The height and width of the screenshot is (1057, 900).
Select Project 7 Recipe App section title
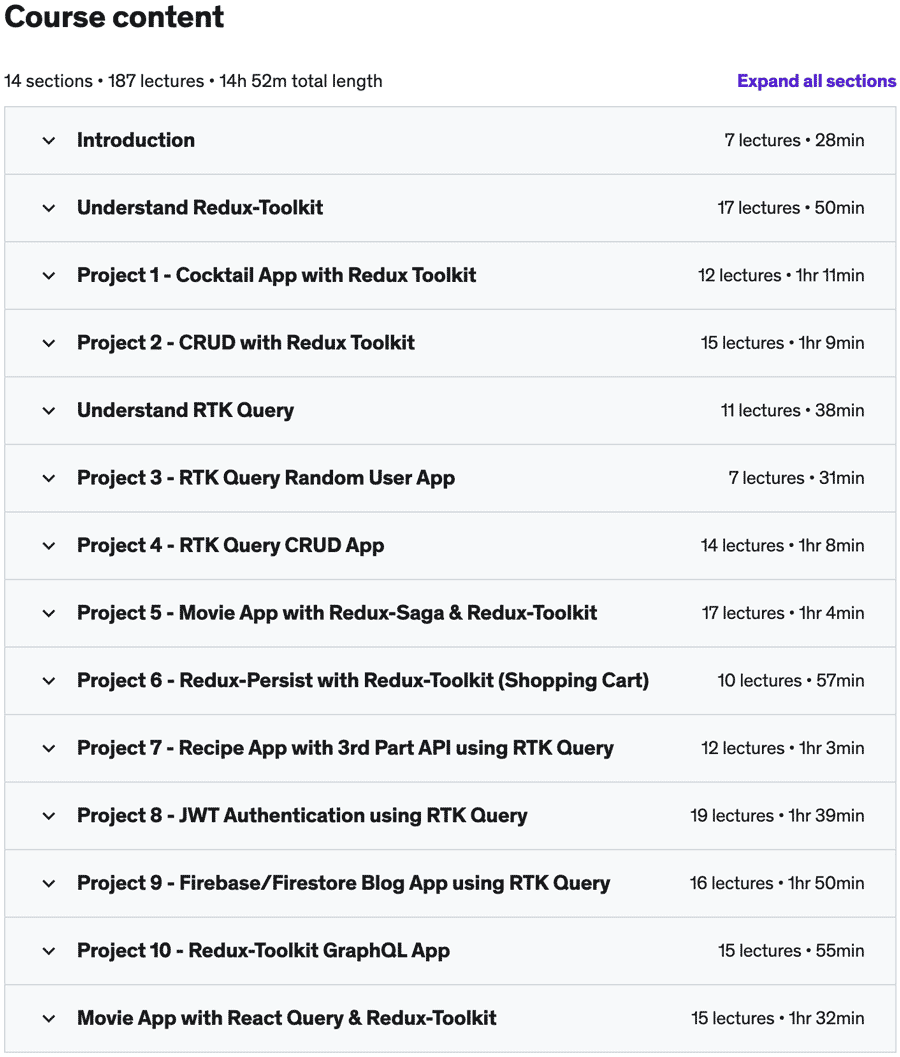345,748
